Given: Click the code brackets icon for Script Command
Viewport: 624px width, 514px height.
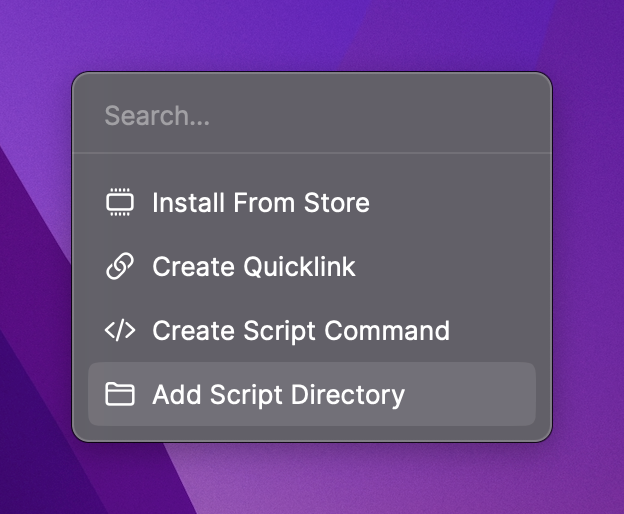Looking at the screenshot, I should [x=120, y=330].
